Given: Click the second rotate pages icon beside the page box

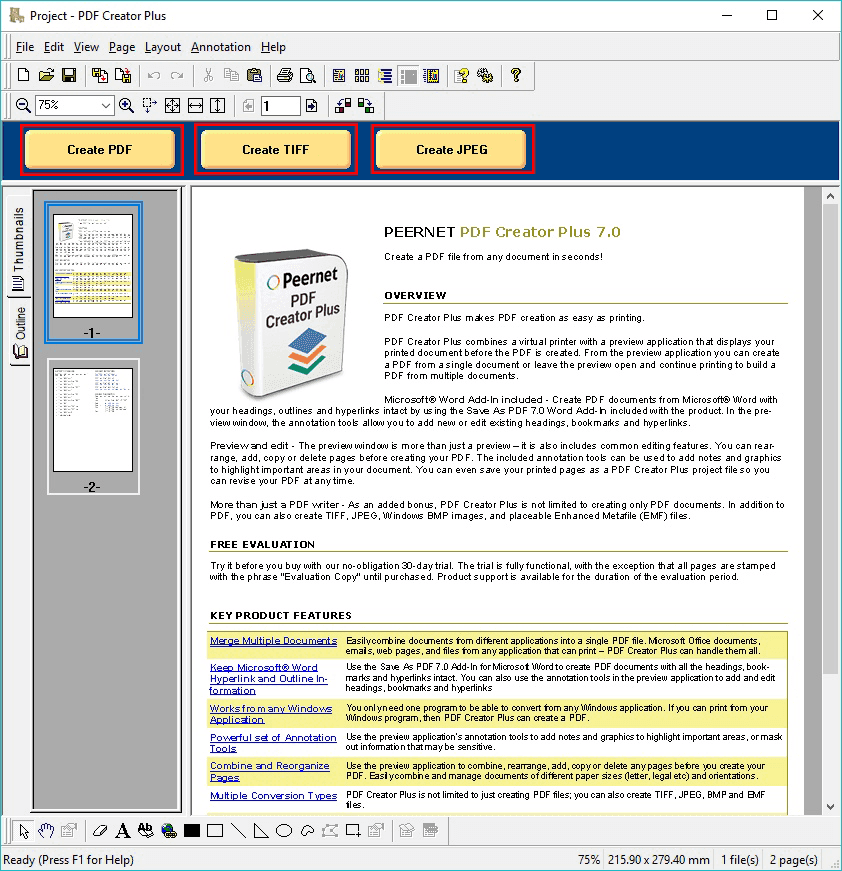Looking at the screenshot, I should 365,105.
